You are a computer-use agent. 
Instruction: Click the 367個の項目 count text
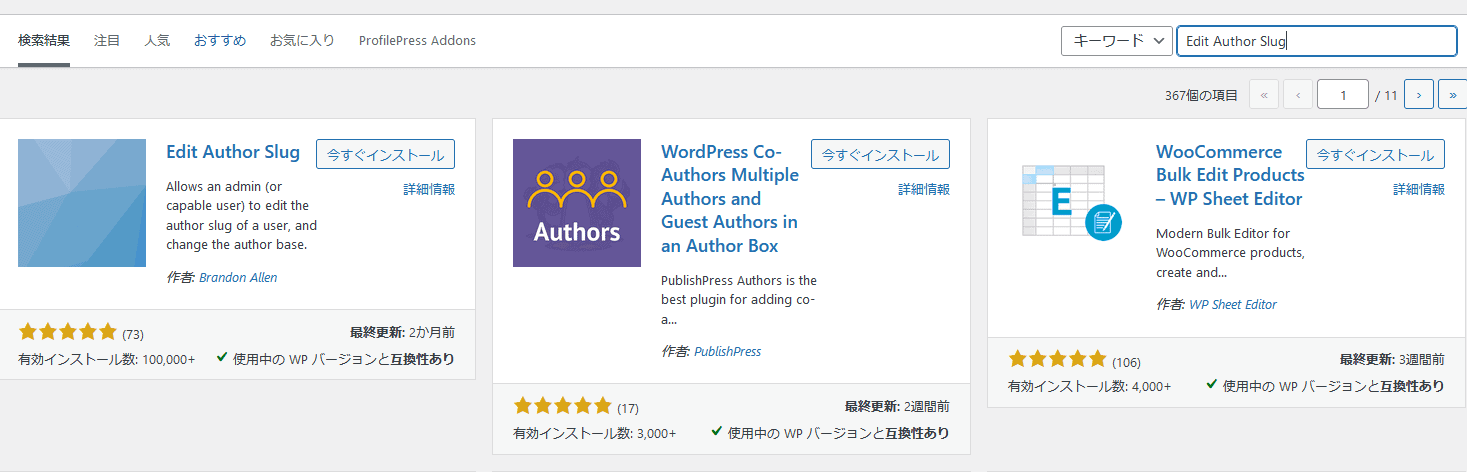1201,96
